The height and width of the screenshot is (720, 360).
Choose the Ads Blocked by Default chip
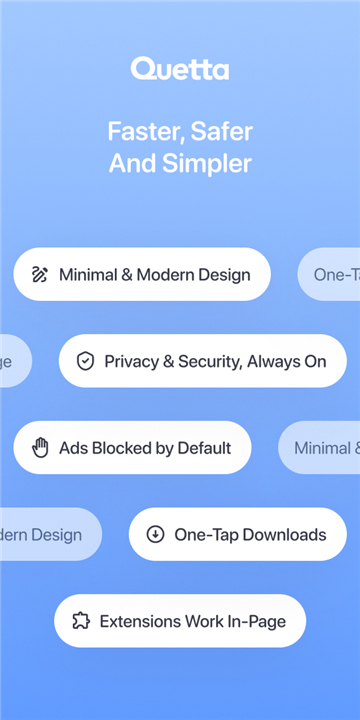click(x=132, y=448)
